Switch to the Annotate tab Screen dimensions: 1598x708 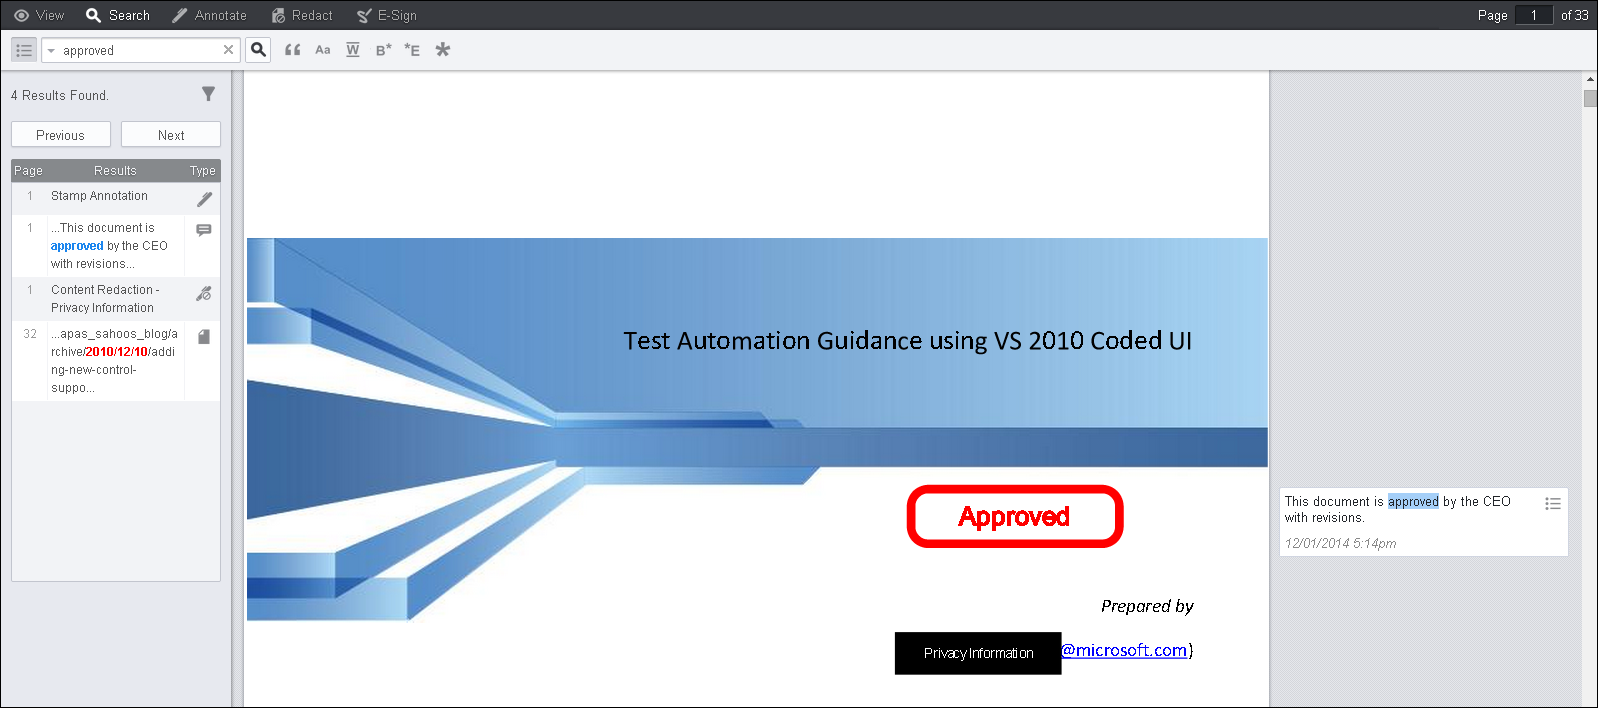click(x=209, y=15)
